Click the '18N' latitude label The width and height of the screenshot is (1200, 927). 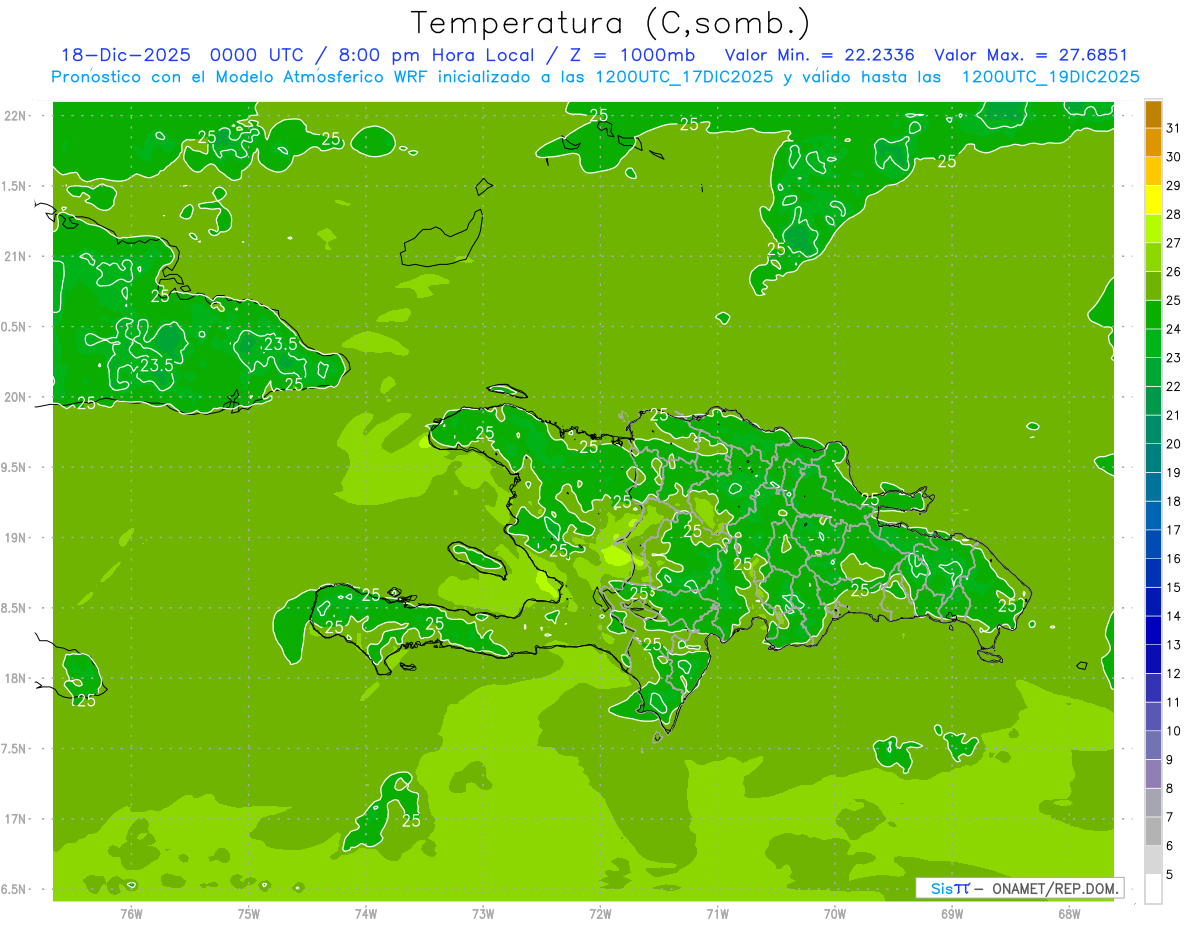16,678
